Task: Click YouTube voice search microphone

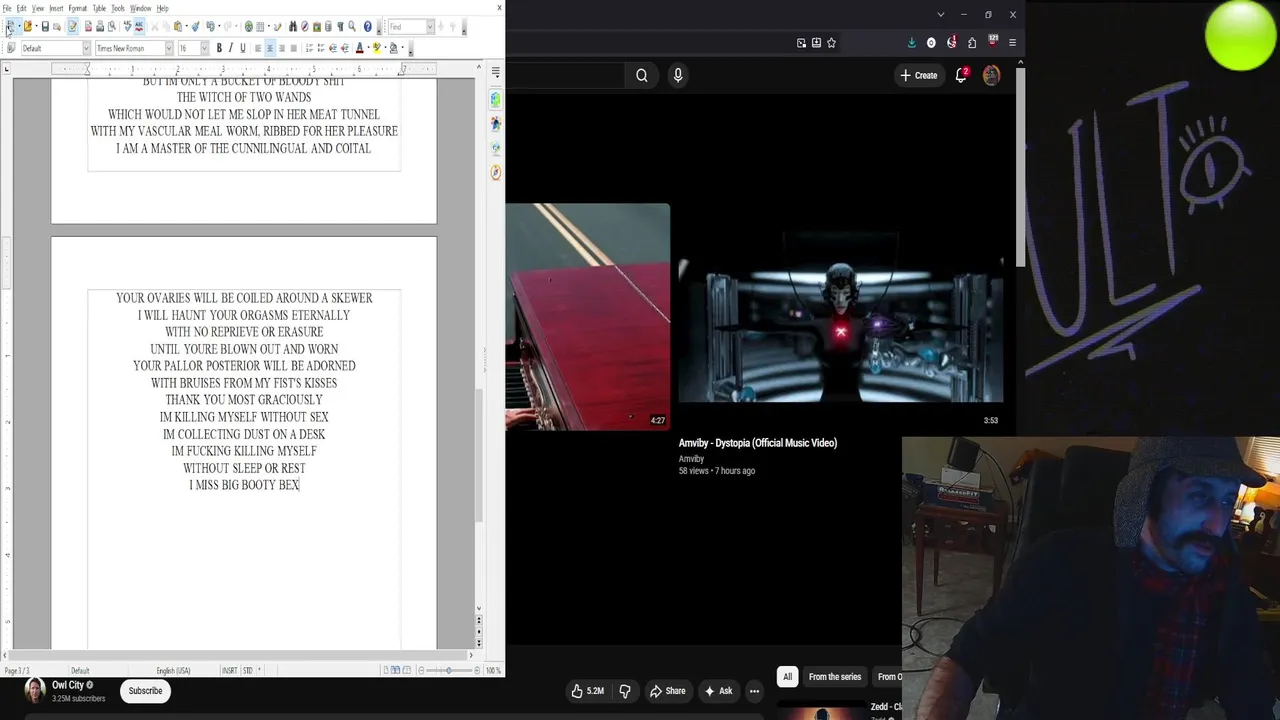Action: (678, 75)
